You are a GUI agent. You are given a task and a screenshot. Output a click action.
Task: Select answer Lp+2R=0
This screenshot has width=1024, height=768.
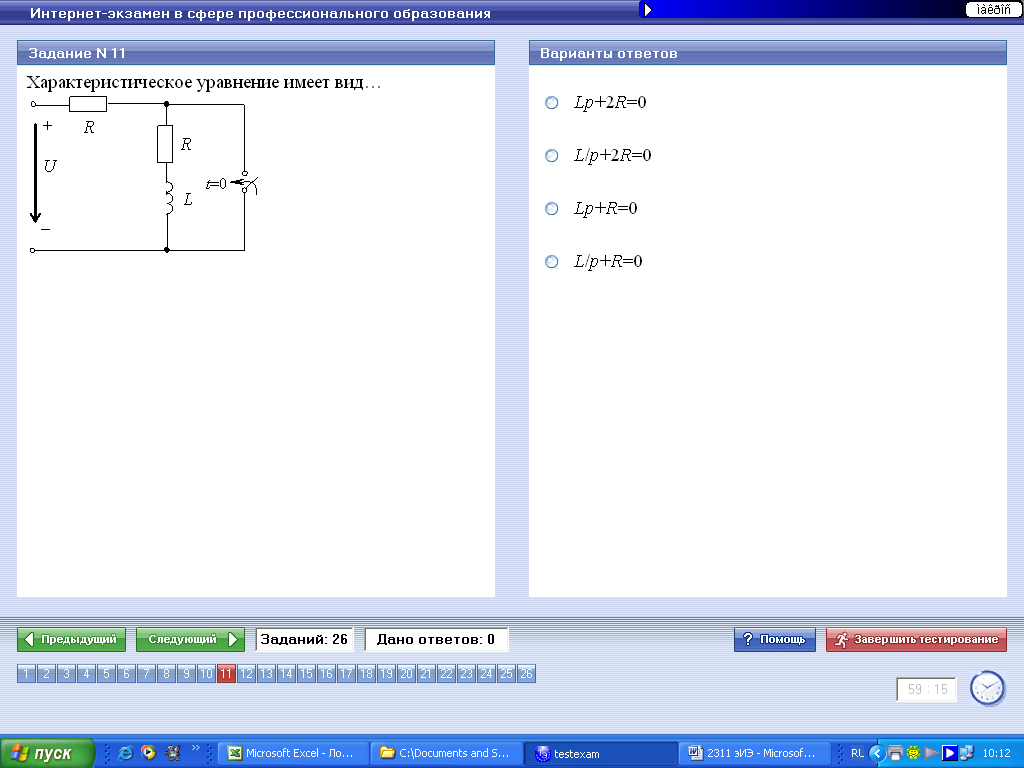pyautogui.click(x=552, y=103)
